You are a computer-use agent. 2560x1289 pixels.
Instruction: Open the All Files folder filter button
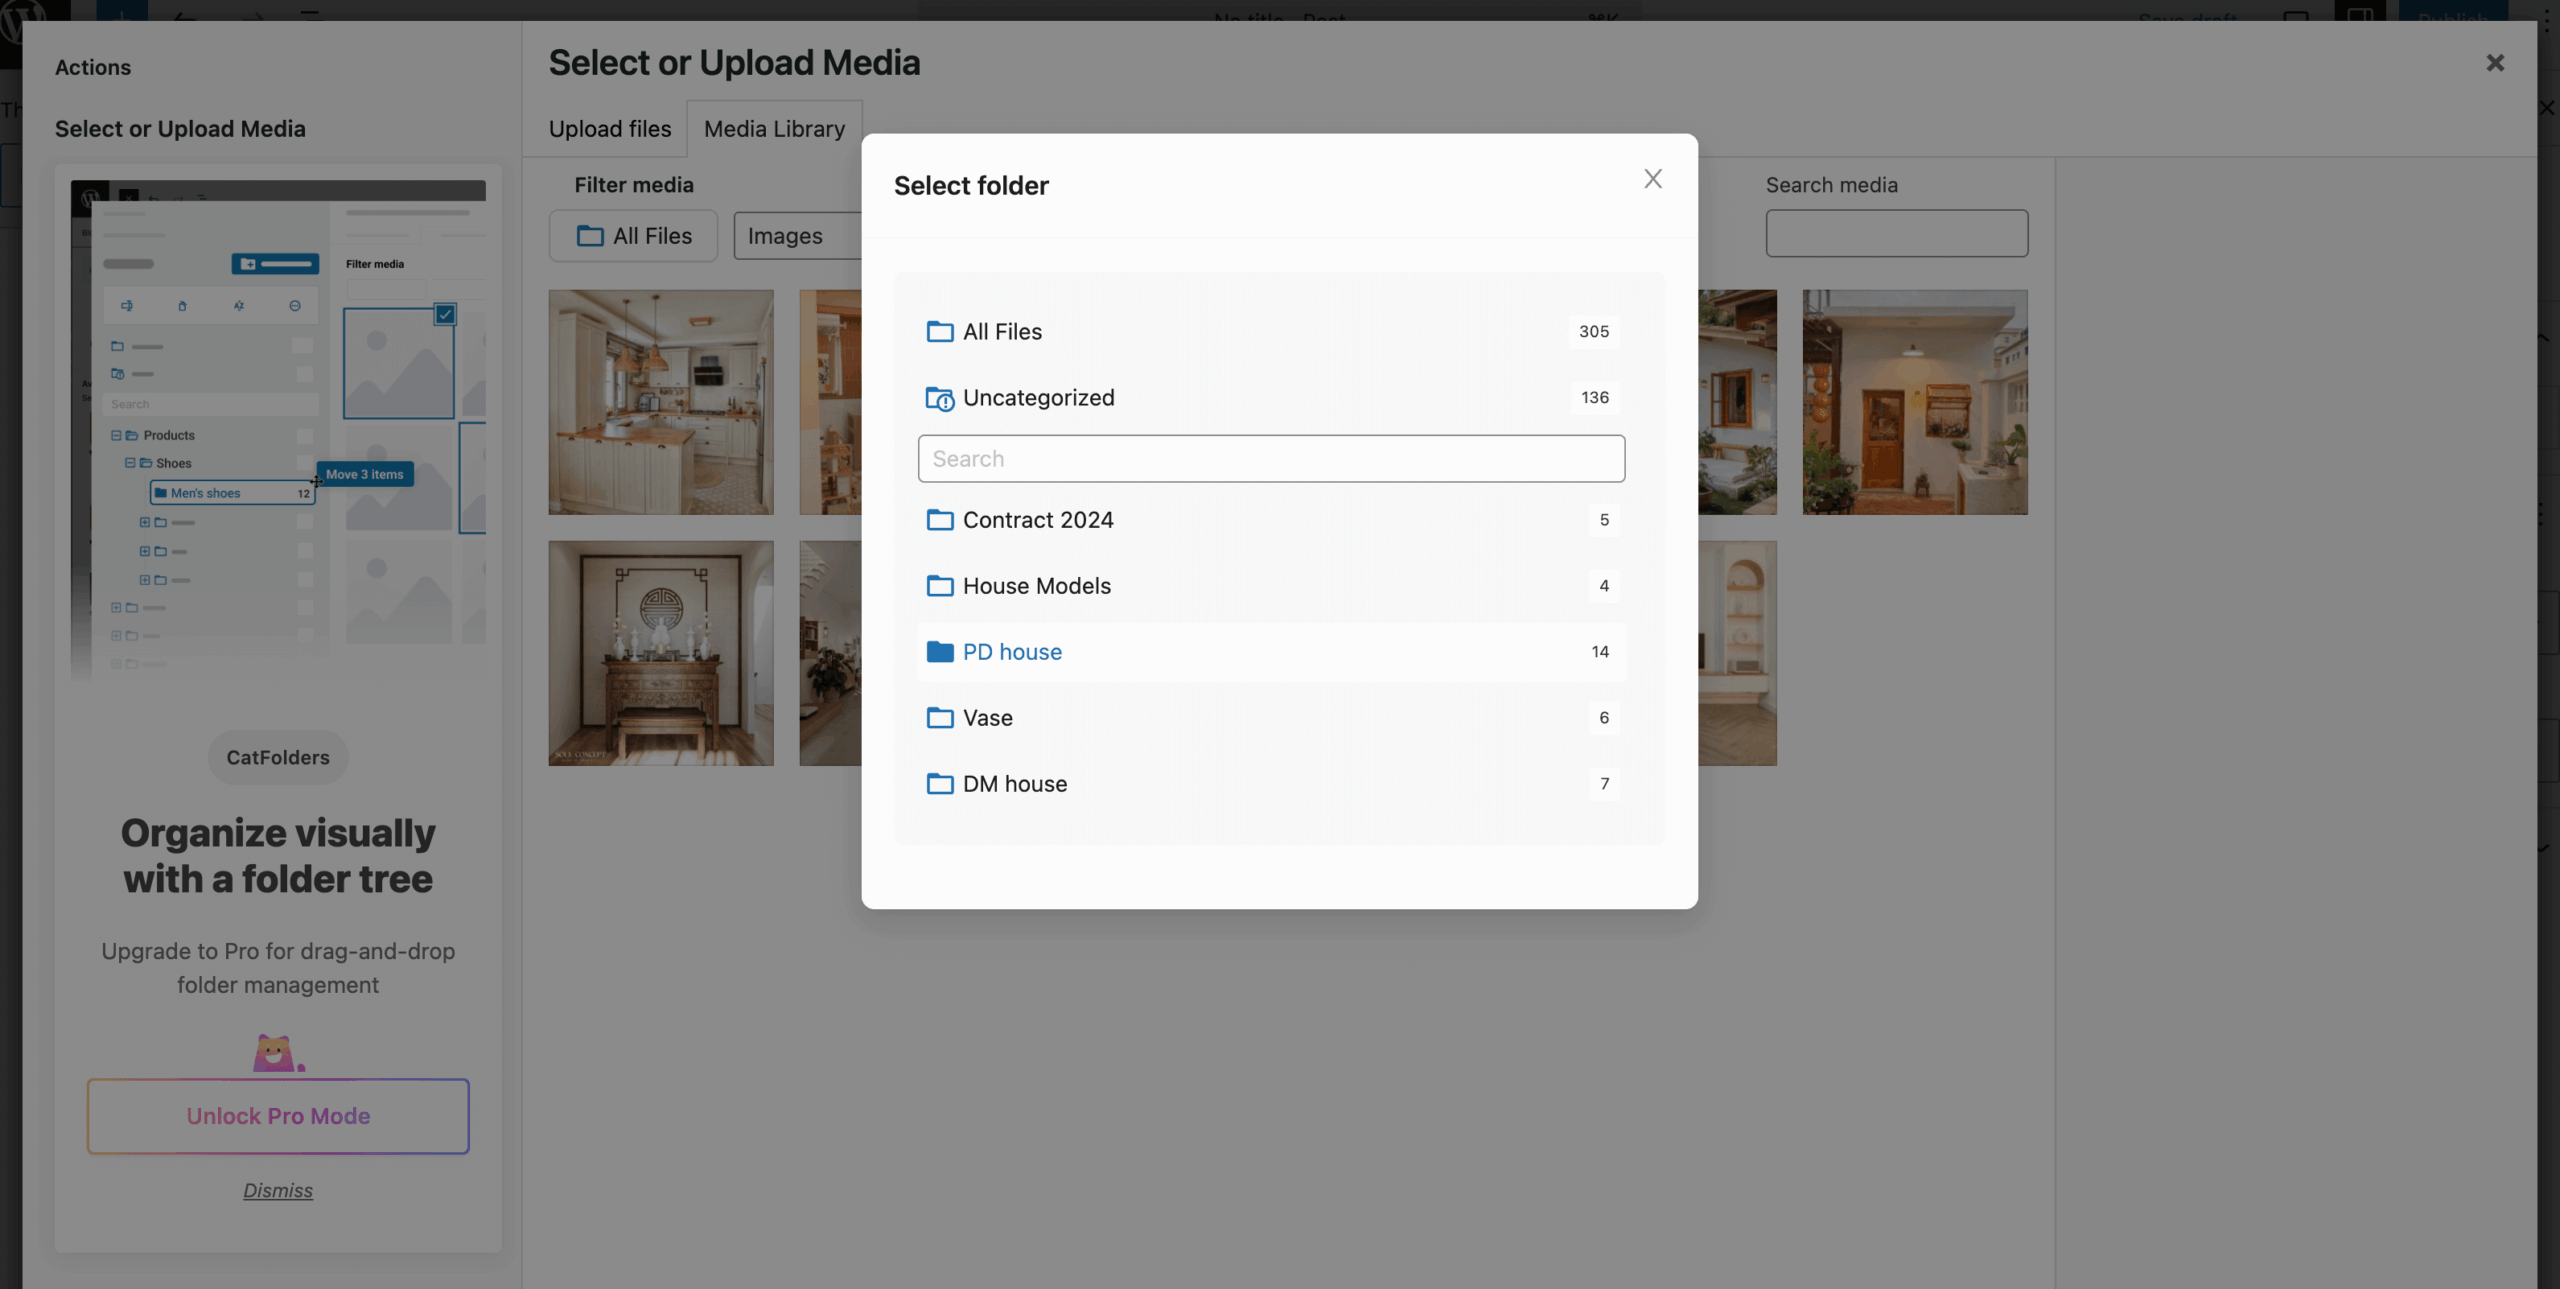click(x=633, y=236)
